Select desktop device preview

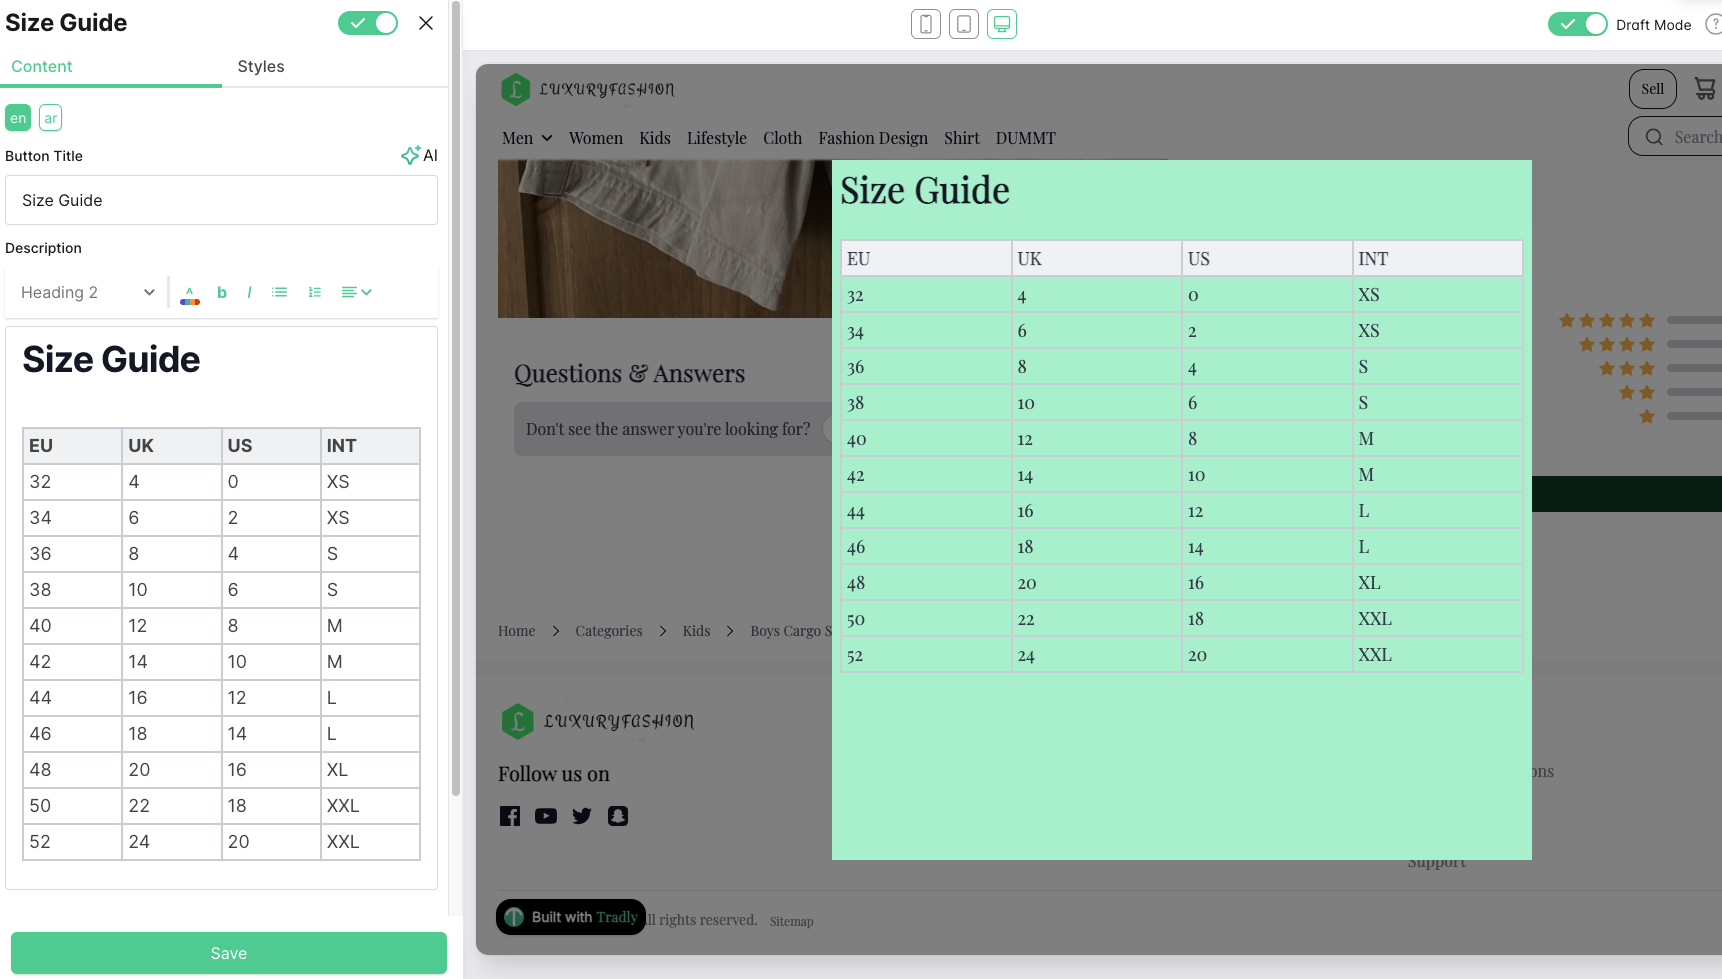point(1001,24)
